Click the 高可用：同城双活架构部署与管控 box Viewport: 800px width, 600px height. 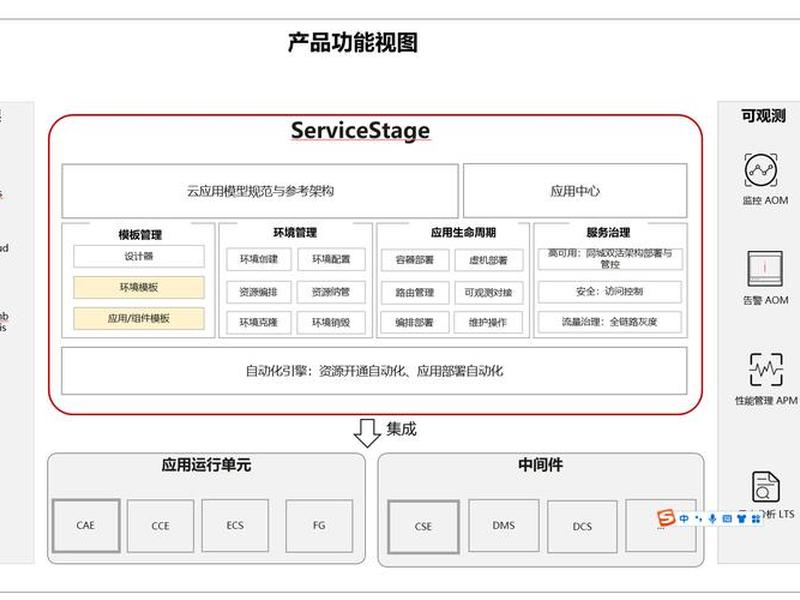610,259
